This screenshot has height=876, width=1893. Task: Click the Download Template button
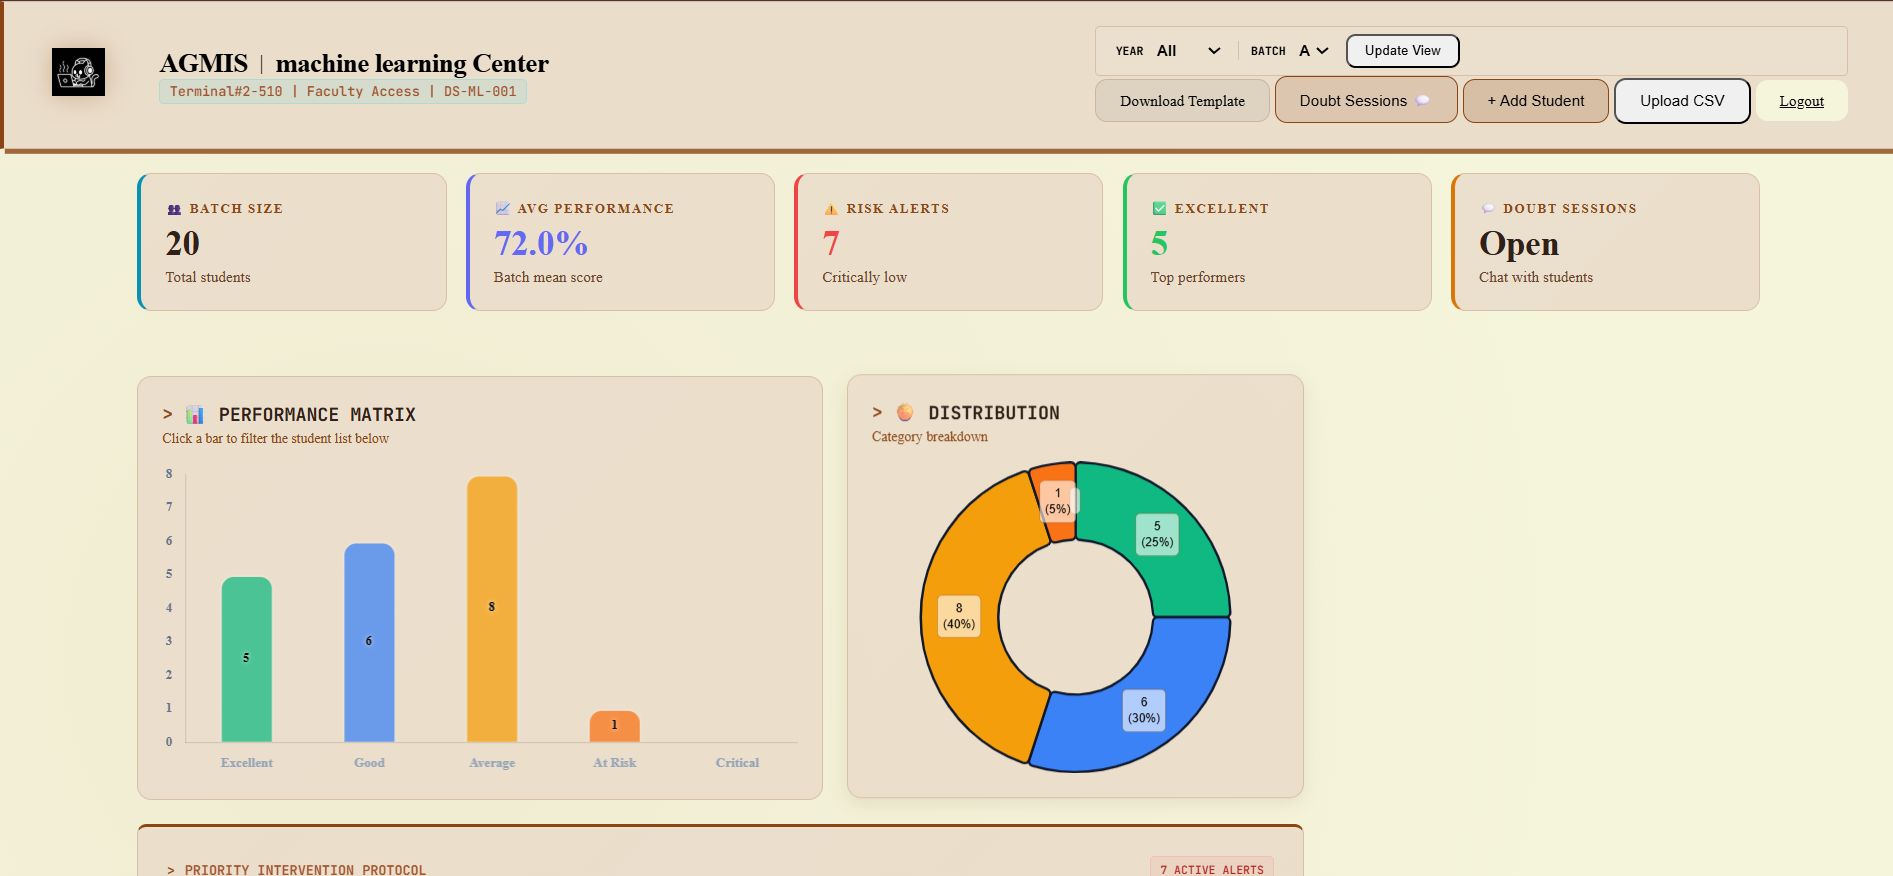(1182, 101)
